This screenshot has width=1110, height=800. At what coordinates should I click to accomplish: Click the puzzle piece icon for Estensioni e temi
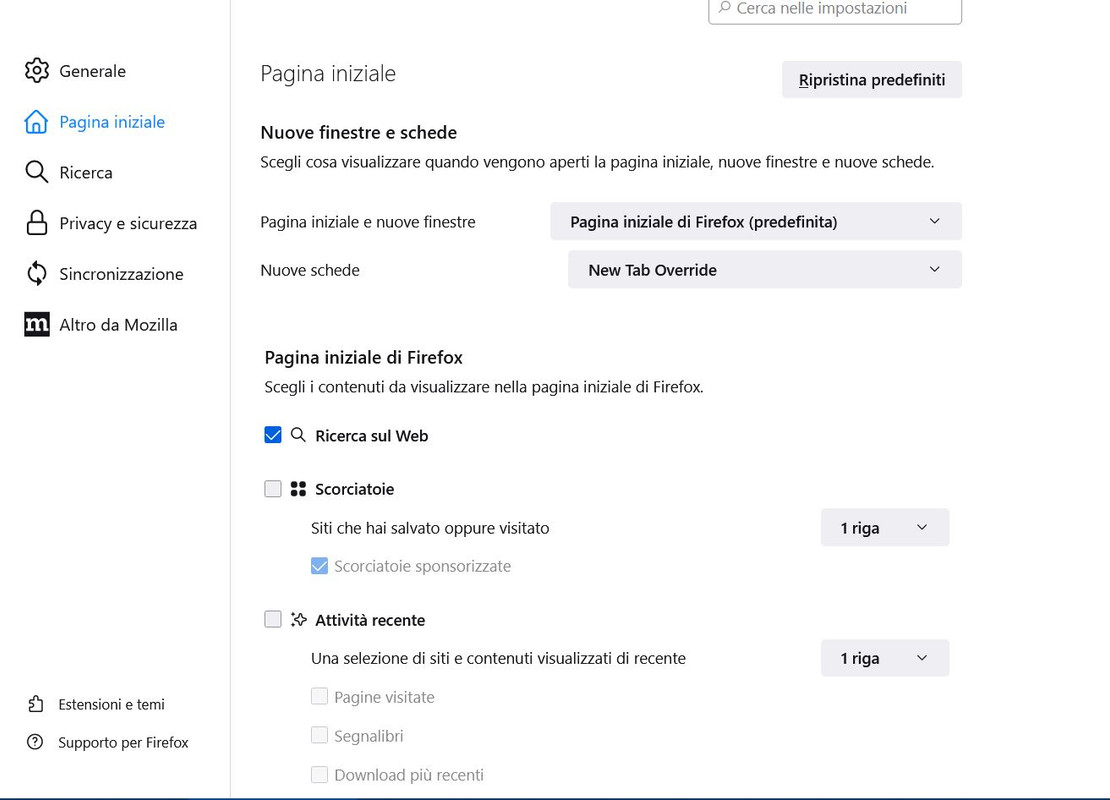click(x=35, y=704)
